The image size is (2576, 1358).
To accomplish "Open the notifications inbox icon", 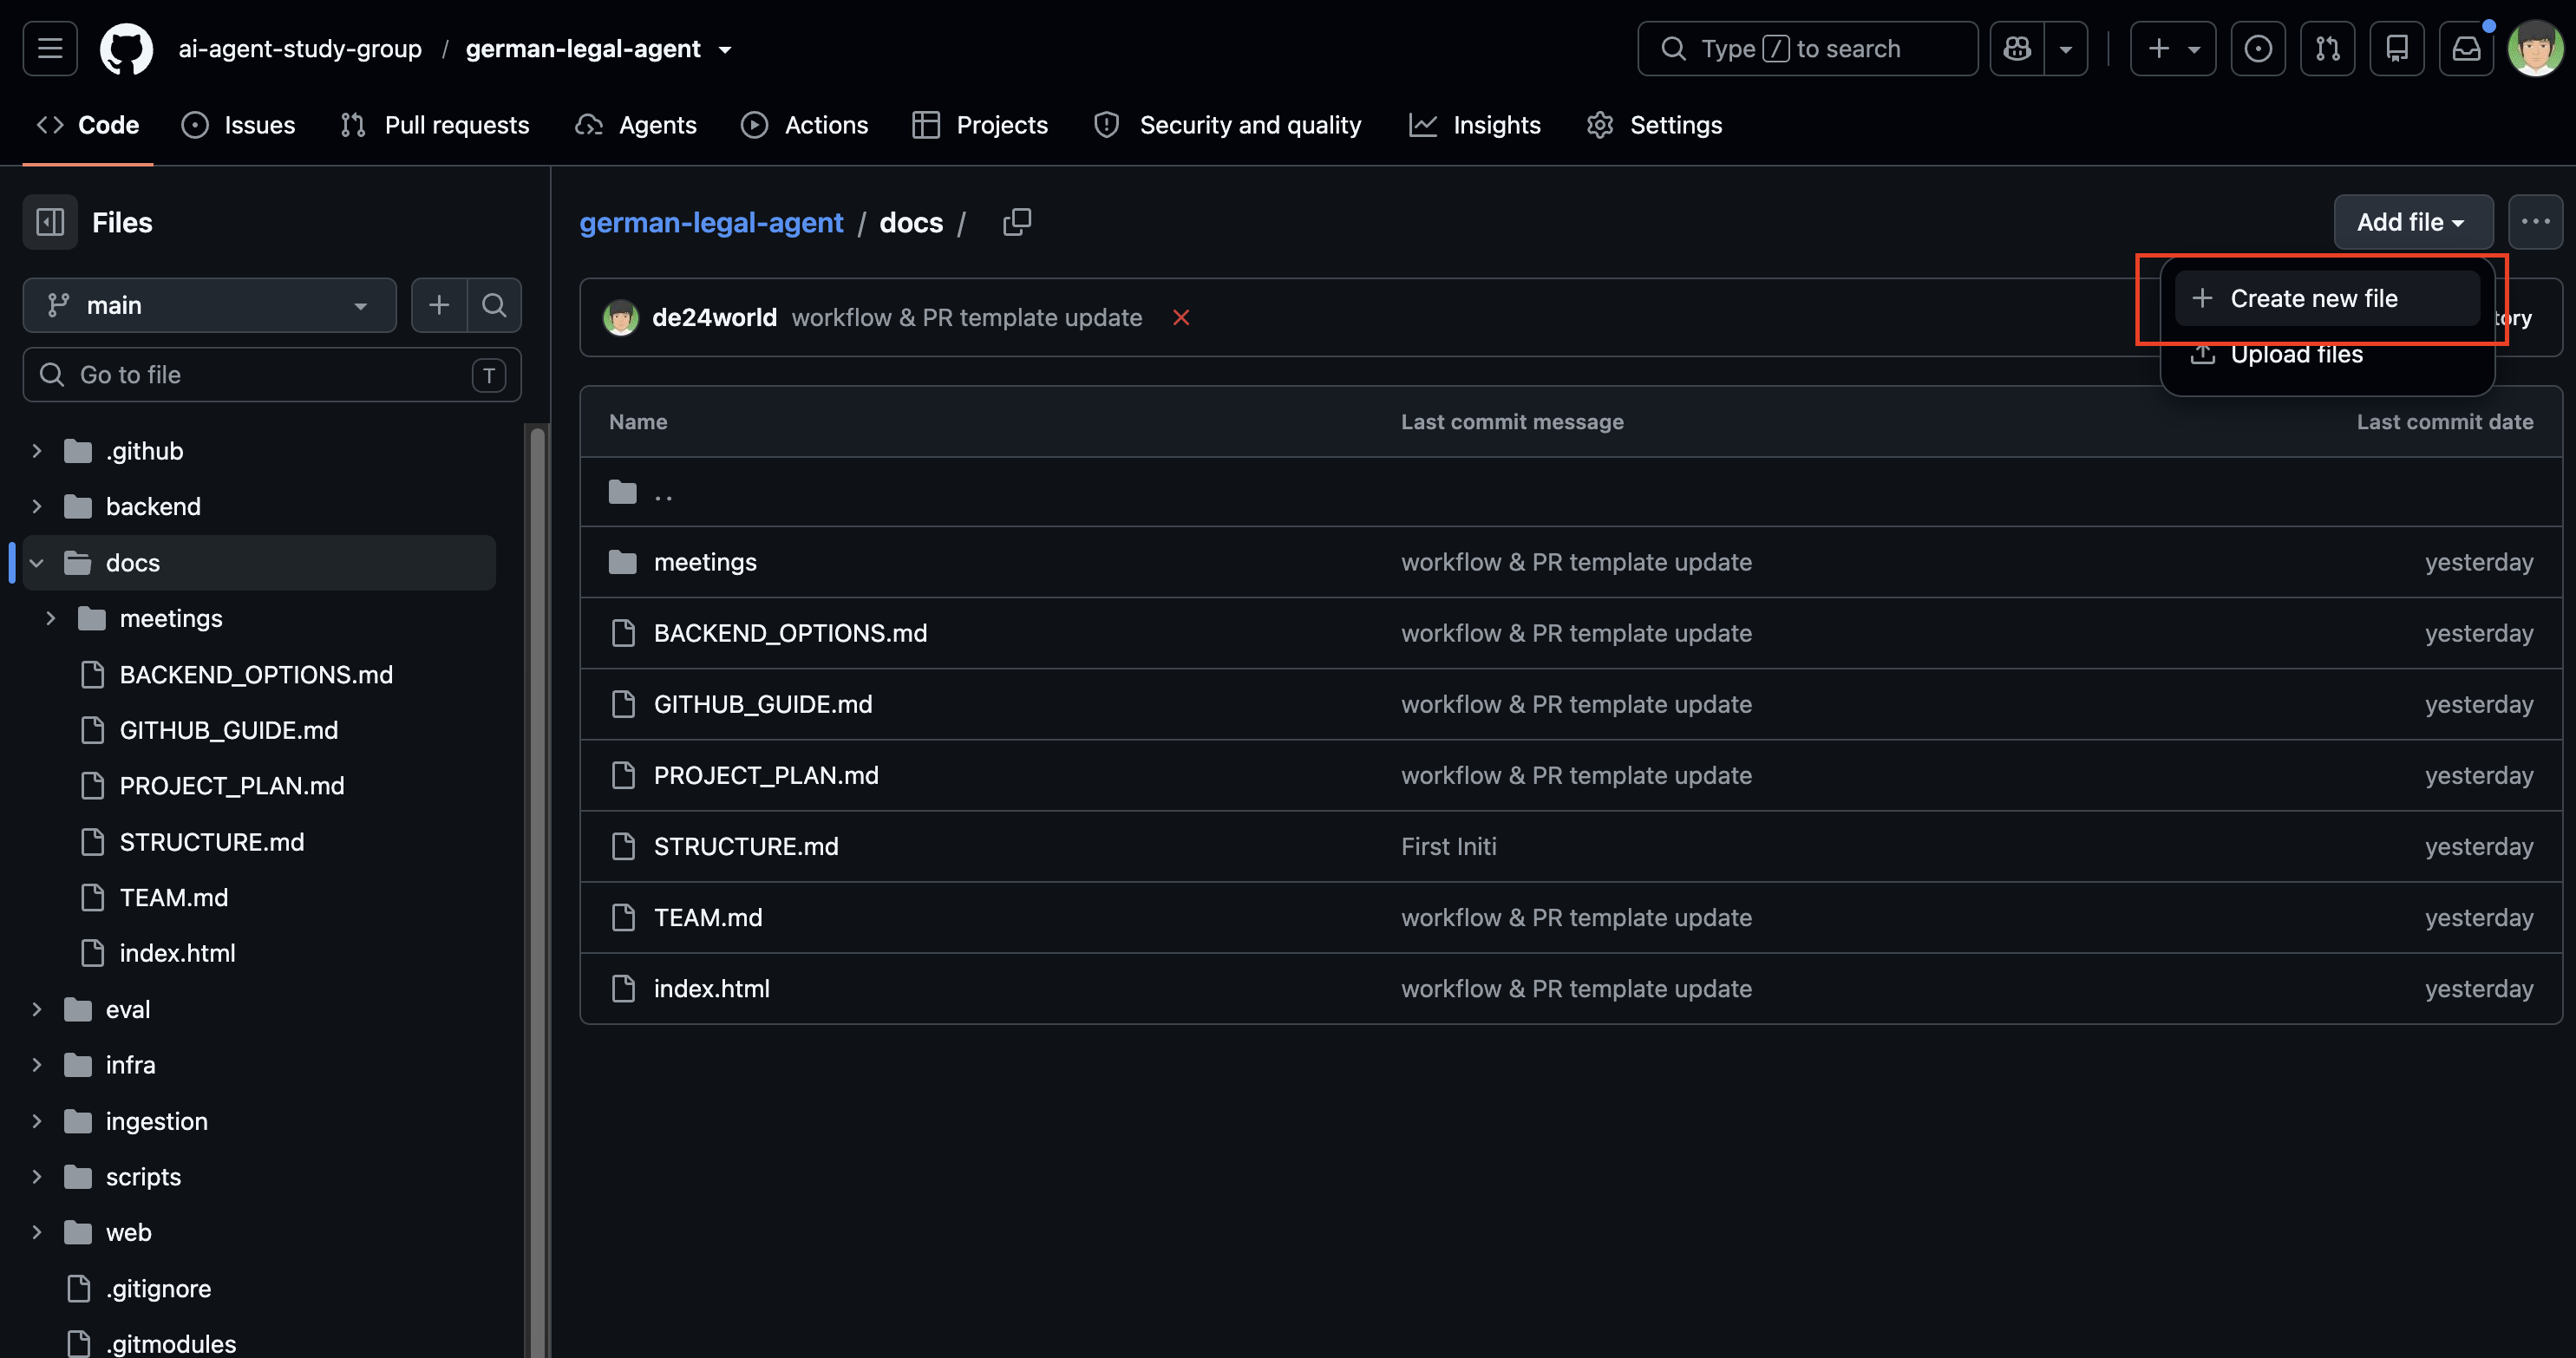I will (2467, 48).
